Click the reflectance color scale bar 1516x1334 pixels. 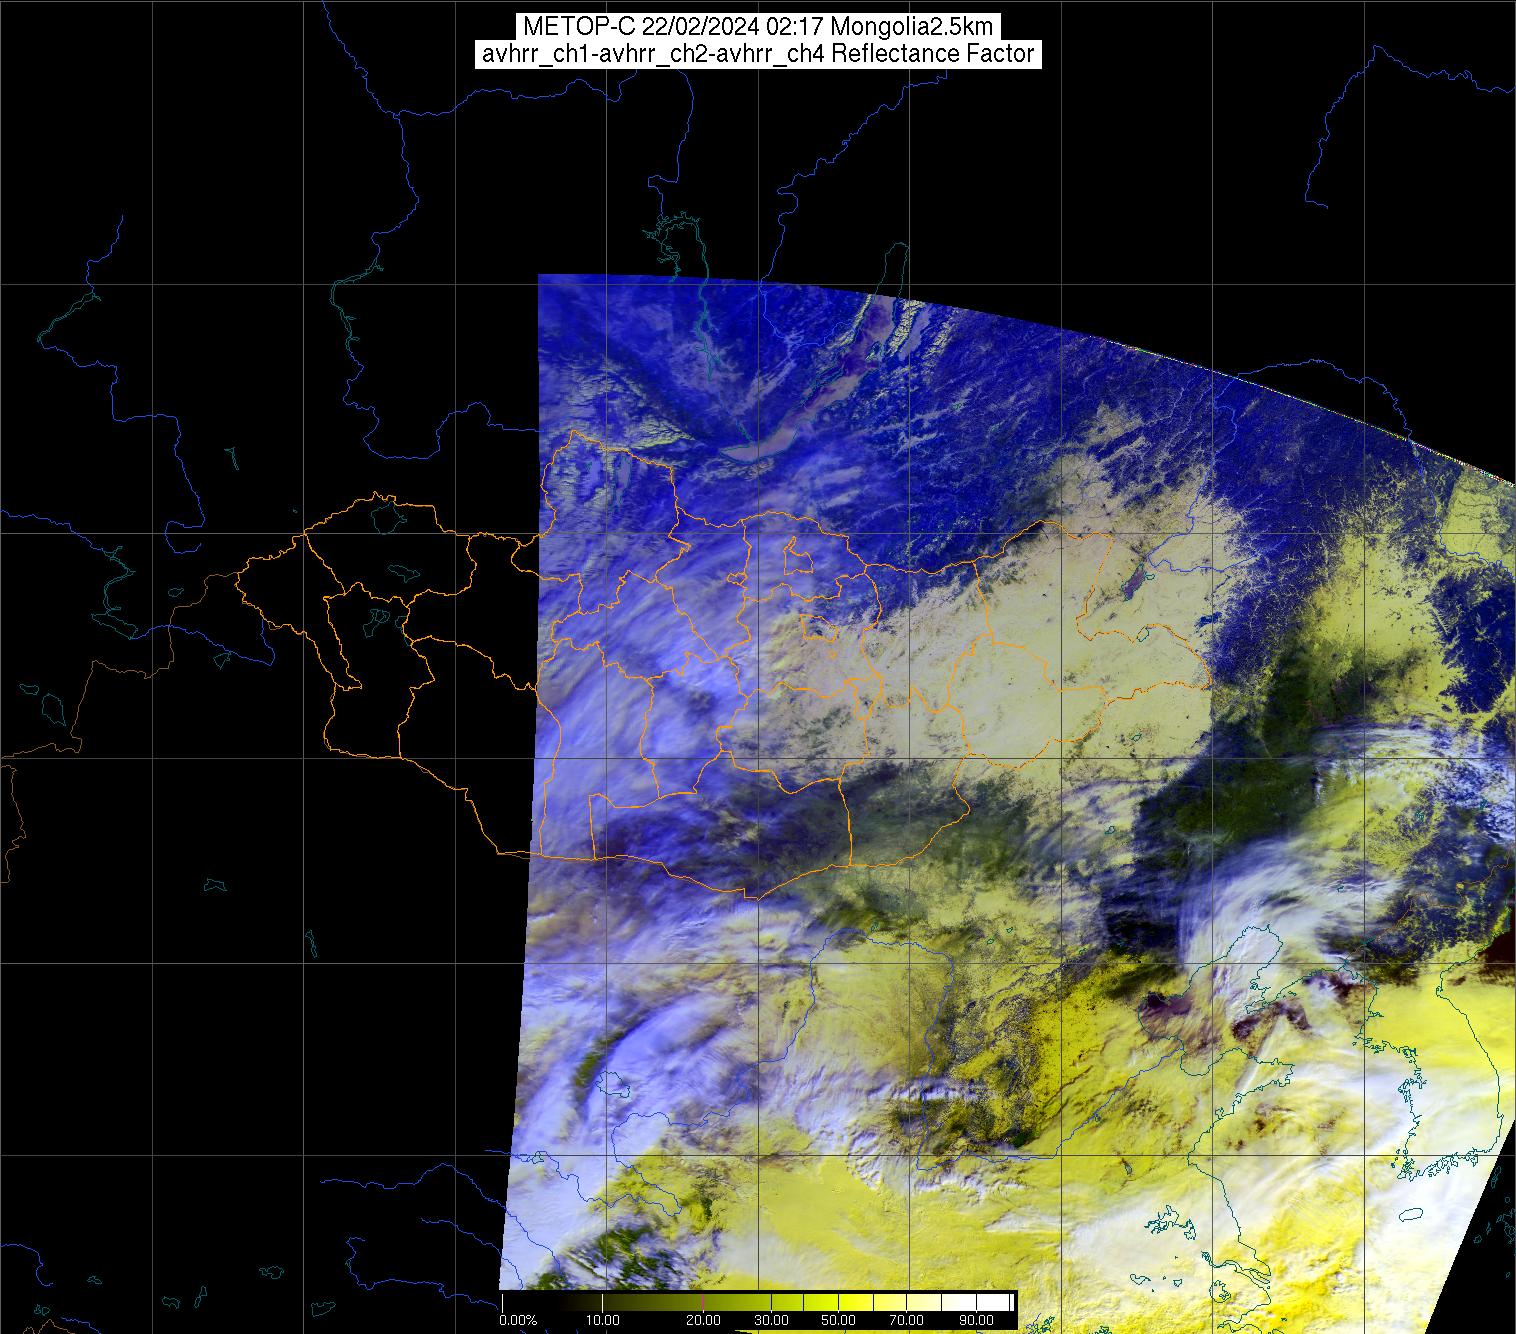(757, 1302)
